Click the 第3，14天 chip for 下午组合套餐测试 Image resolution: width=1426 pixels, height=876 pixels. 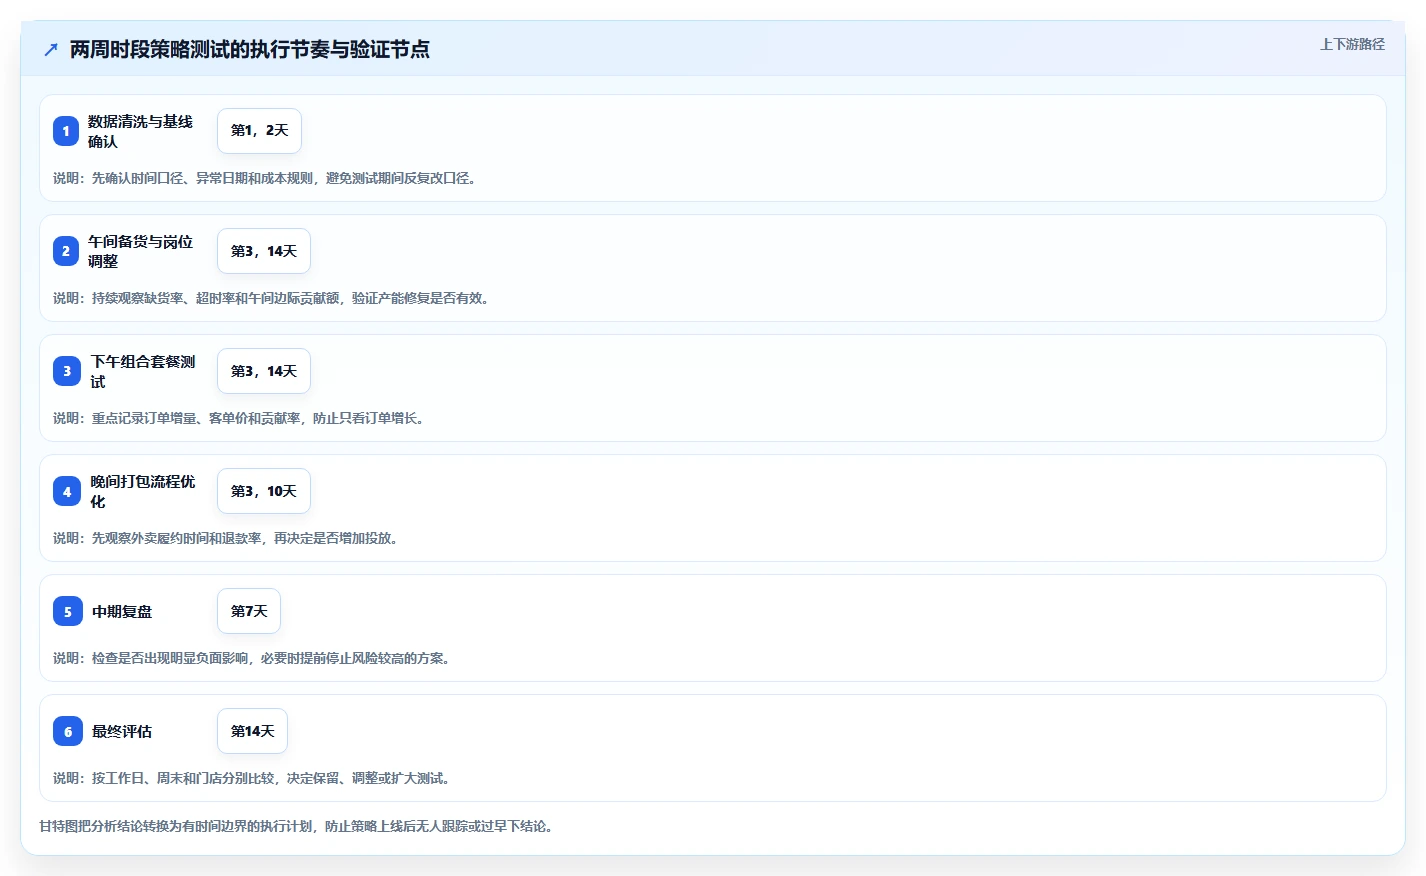tap(264, 371)
